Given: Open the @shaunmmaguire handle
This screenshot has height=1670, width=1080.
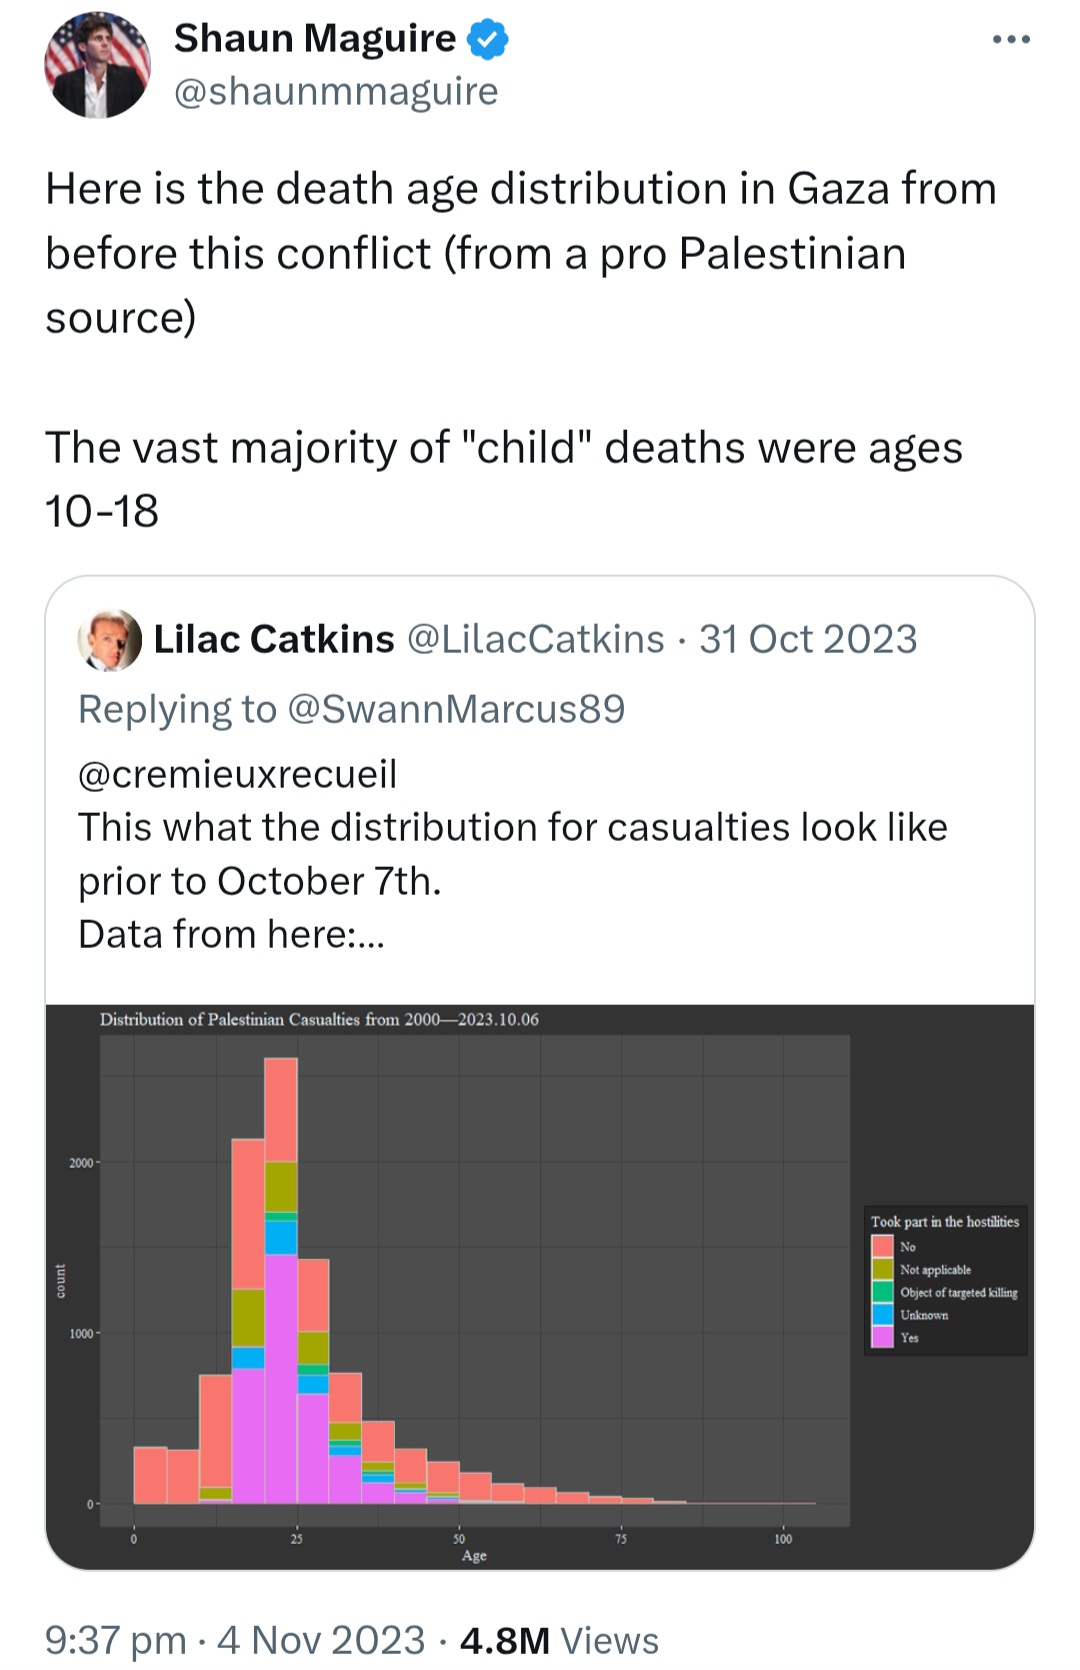Looking at the screenshot, I should pyautogui.click(x=336, y=91).
